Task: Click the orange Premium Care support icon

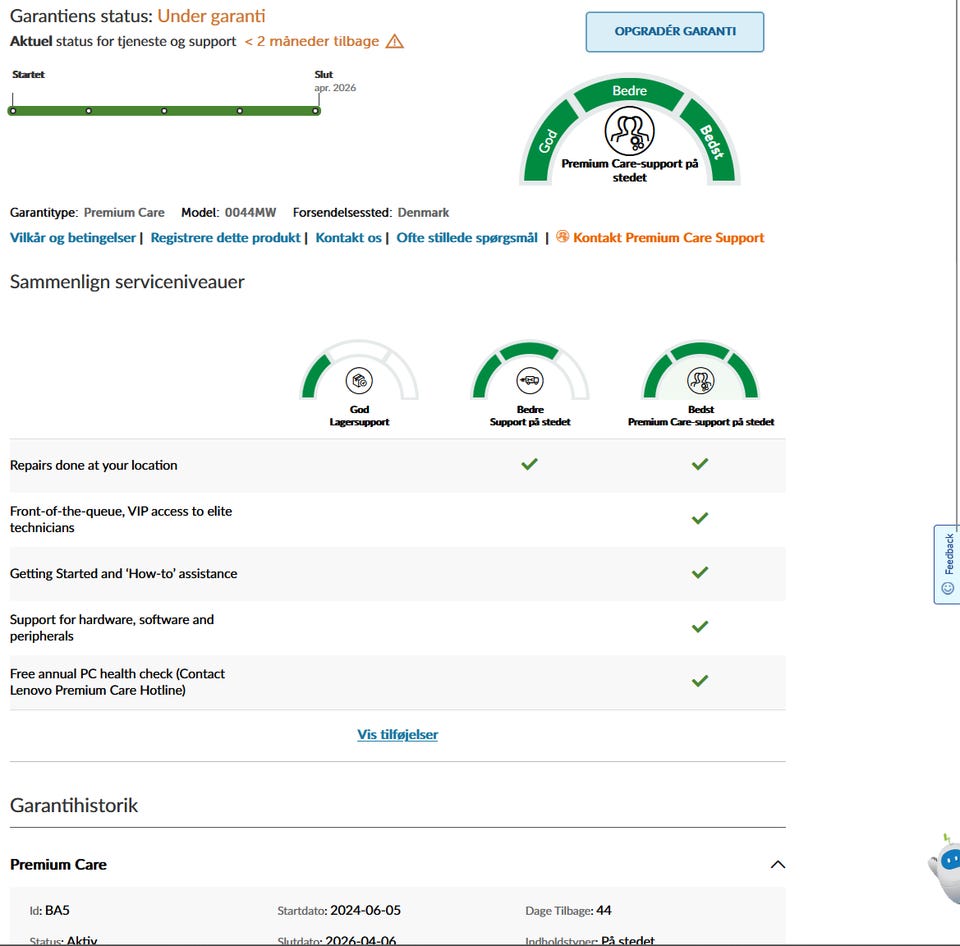Action: coord(563,236)
